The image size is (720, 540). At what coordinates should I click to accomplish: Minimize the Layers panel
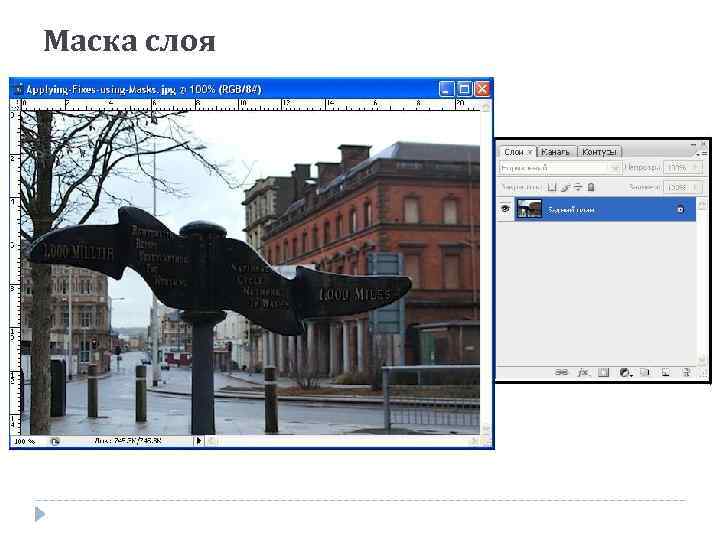(x=693, y=145)
